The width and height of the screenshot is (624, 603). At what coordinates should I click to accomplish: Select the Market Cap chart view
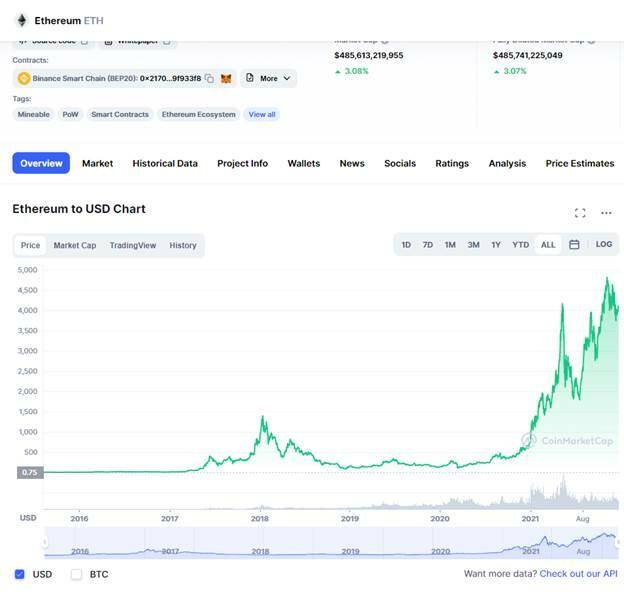(75, 245)
